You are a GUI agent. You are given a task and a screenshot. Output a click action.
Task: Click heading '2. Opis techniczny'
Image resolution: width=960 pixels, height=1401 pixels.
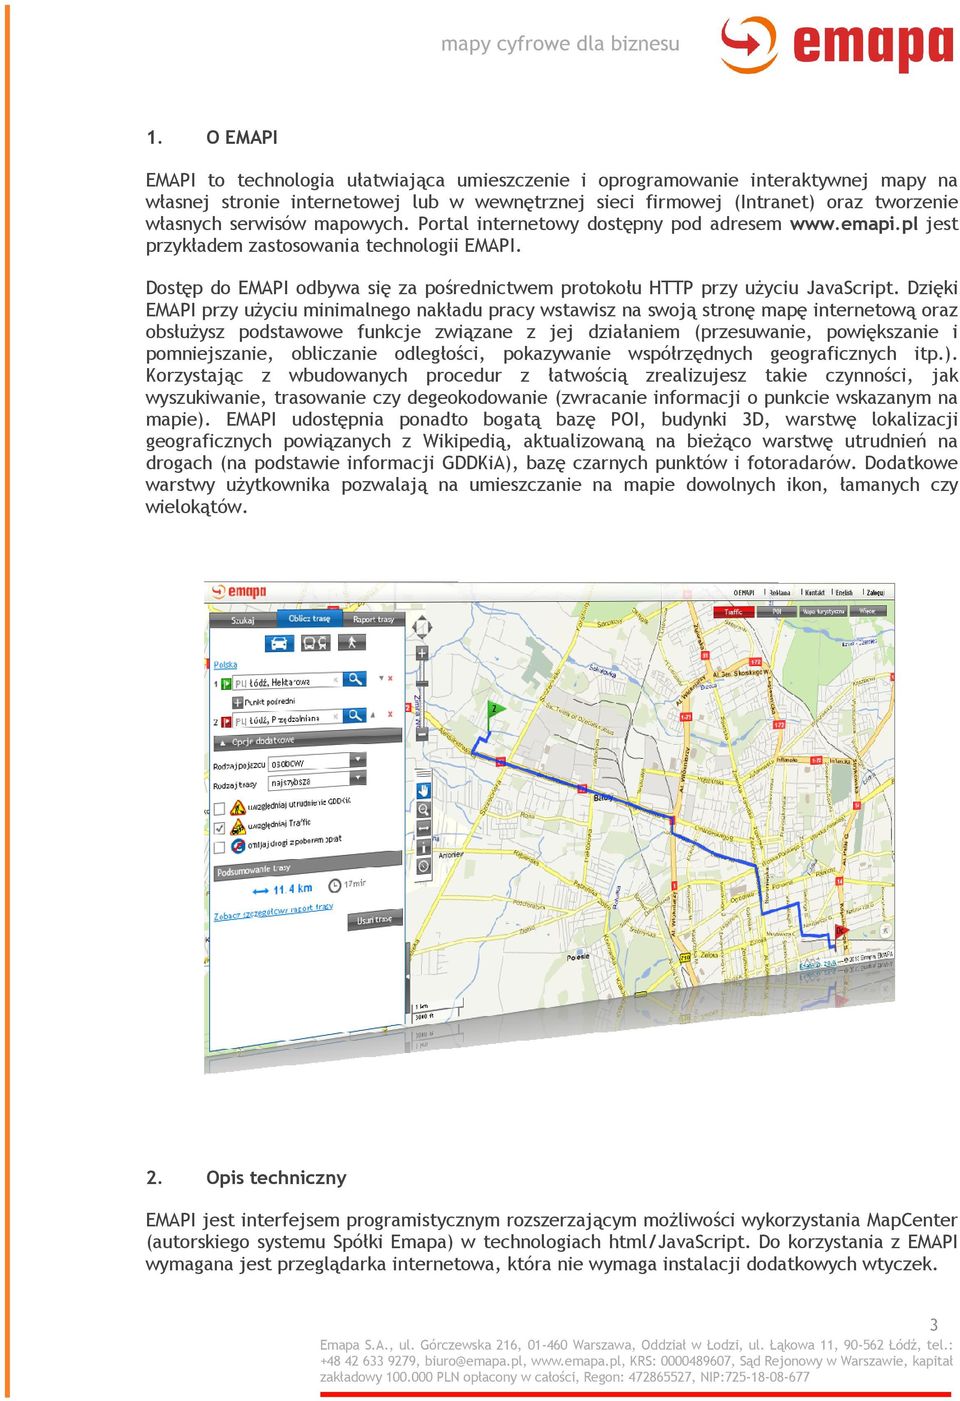(246, 1177)
